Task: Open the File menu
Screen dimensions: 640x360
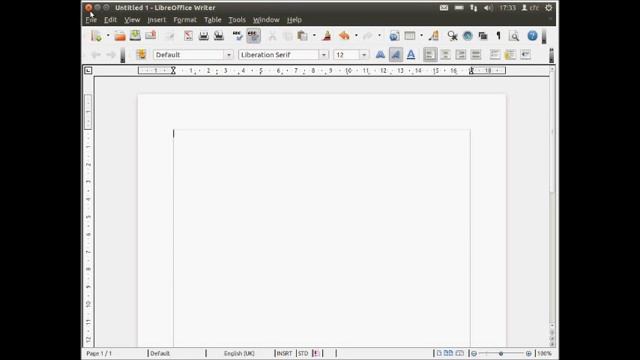Action: (x=91, y=20)
